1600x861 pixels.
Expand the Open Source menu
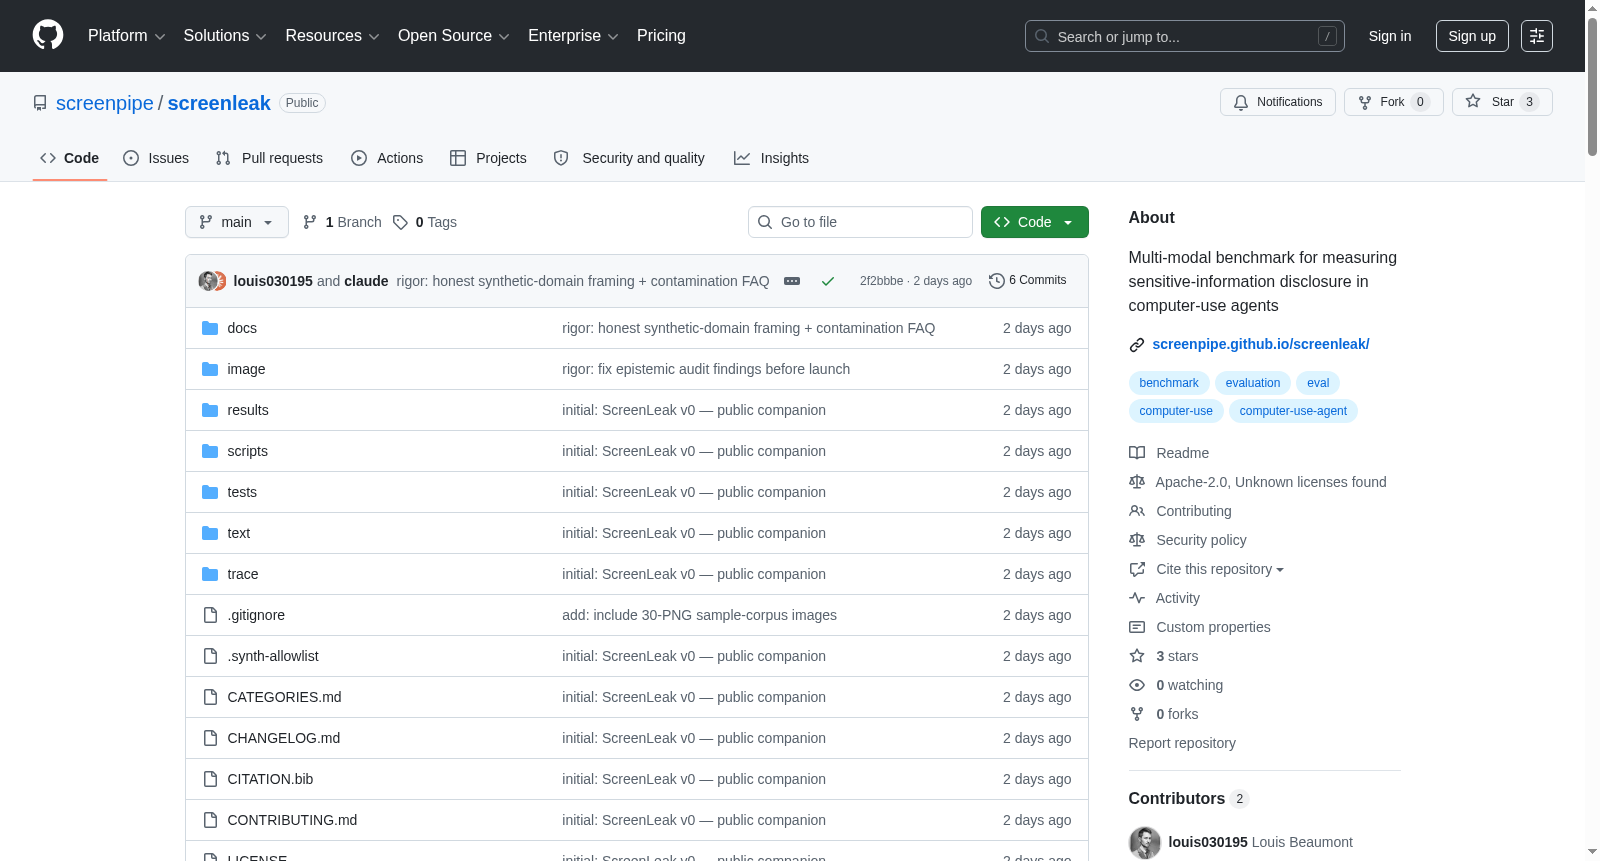(454, 36)
